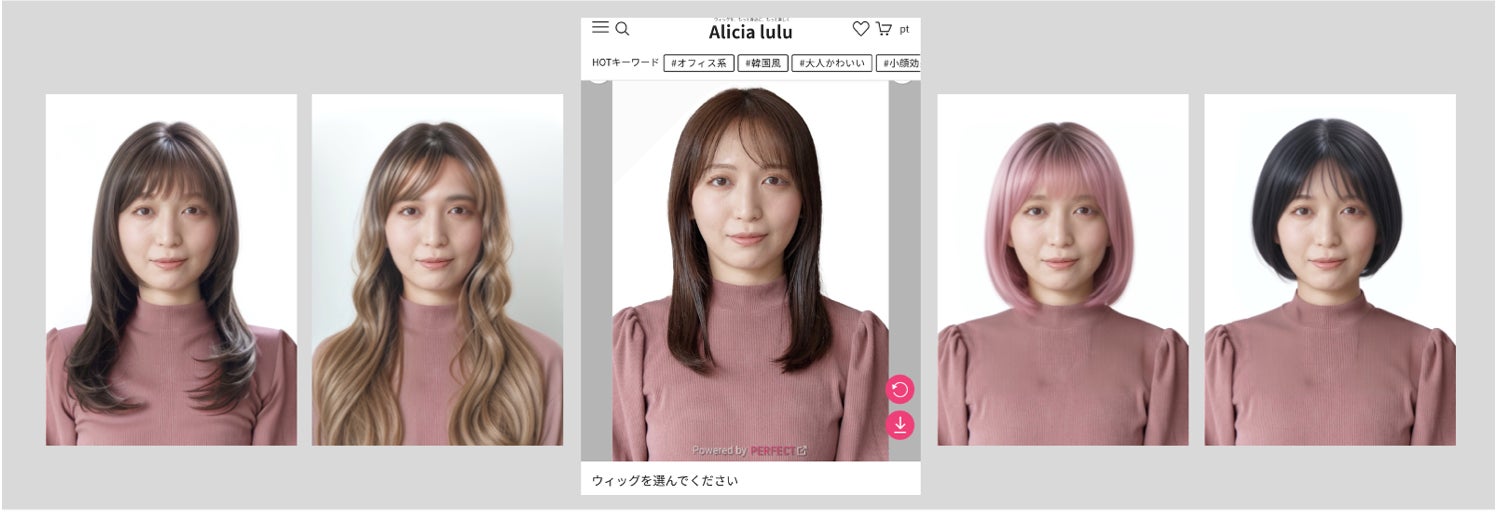Click the magnifying glass search icon
The image size is (1500, 513).
point(622,29)
